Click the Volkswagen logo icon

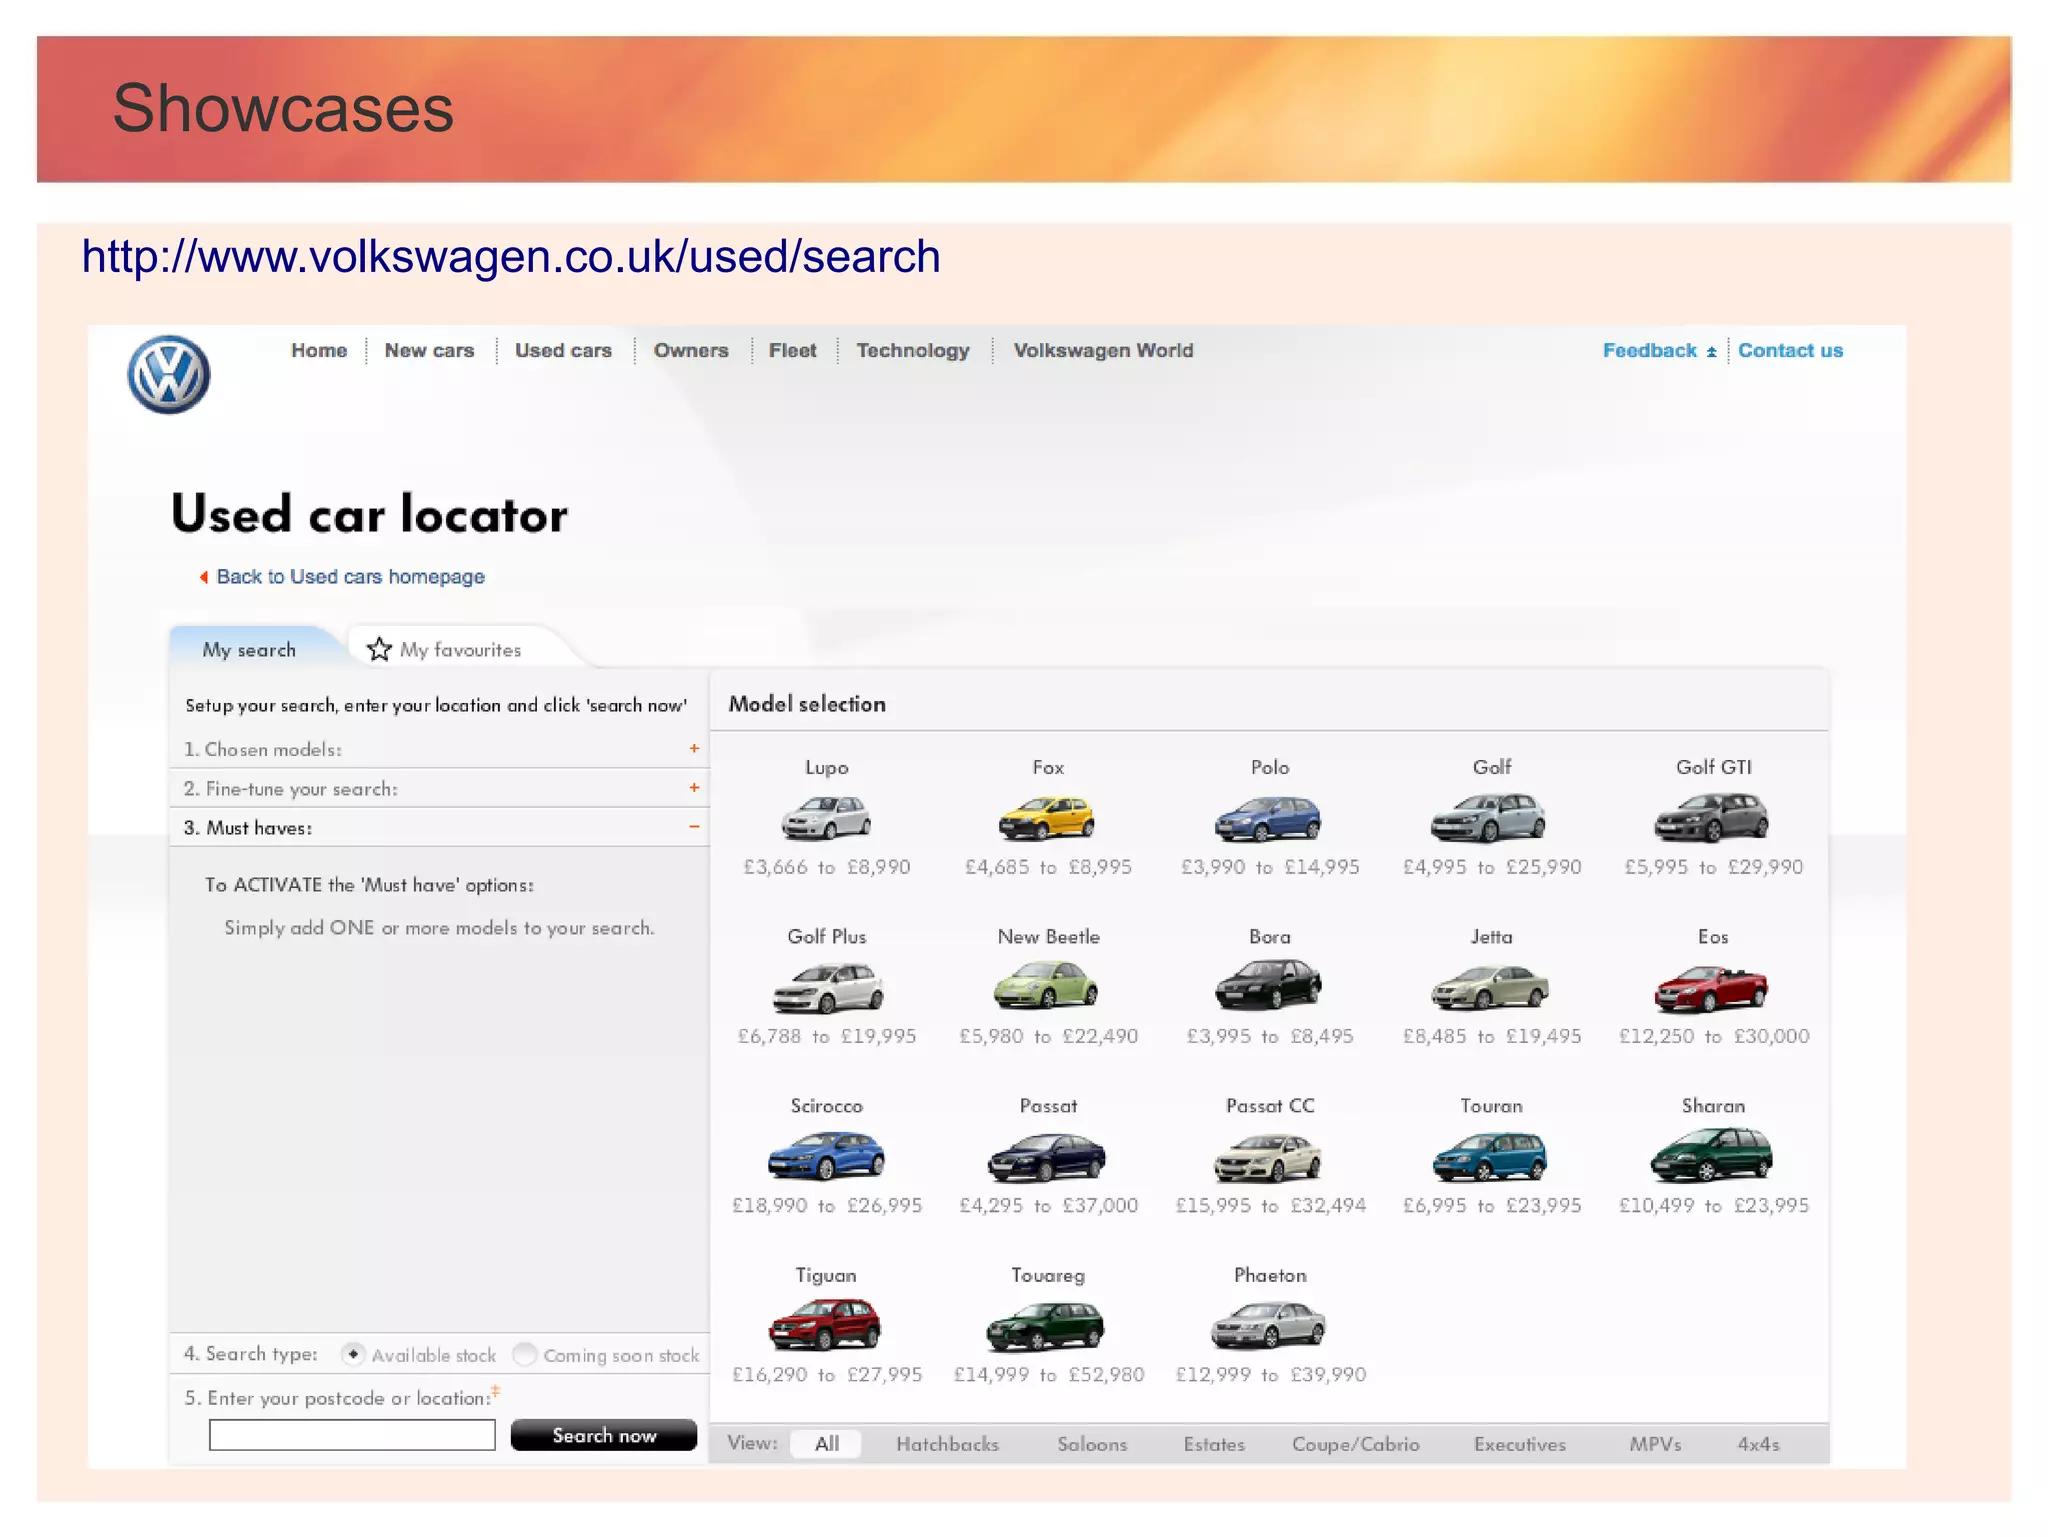pos(169,375)
